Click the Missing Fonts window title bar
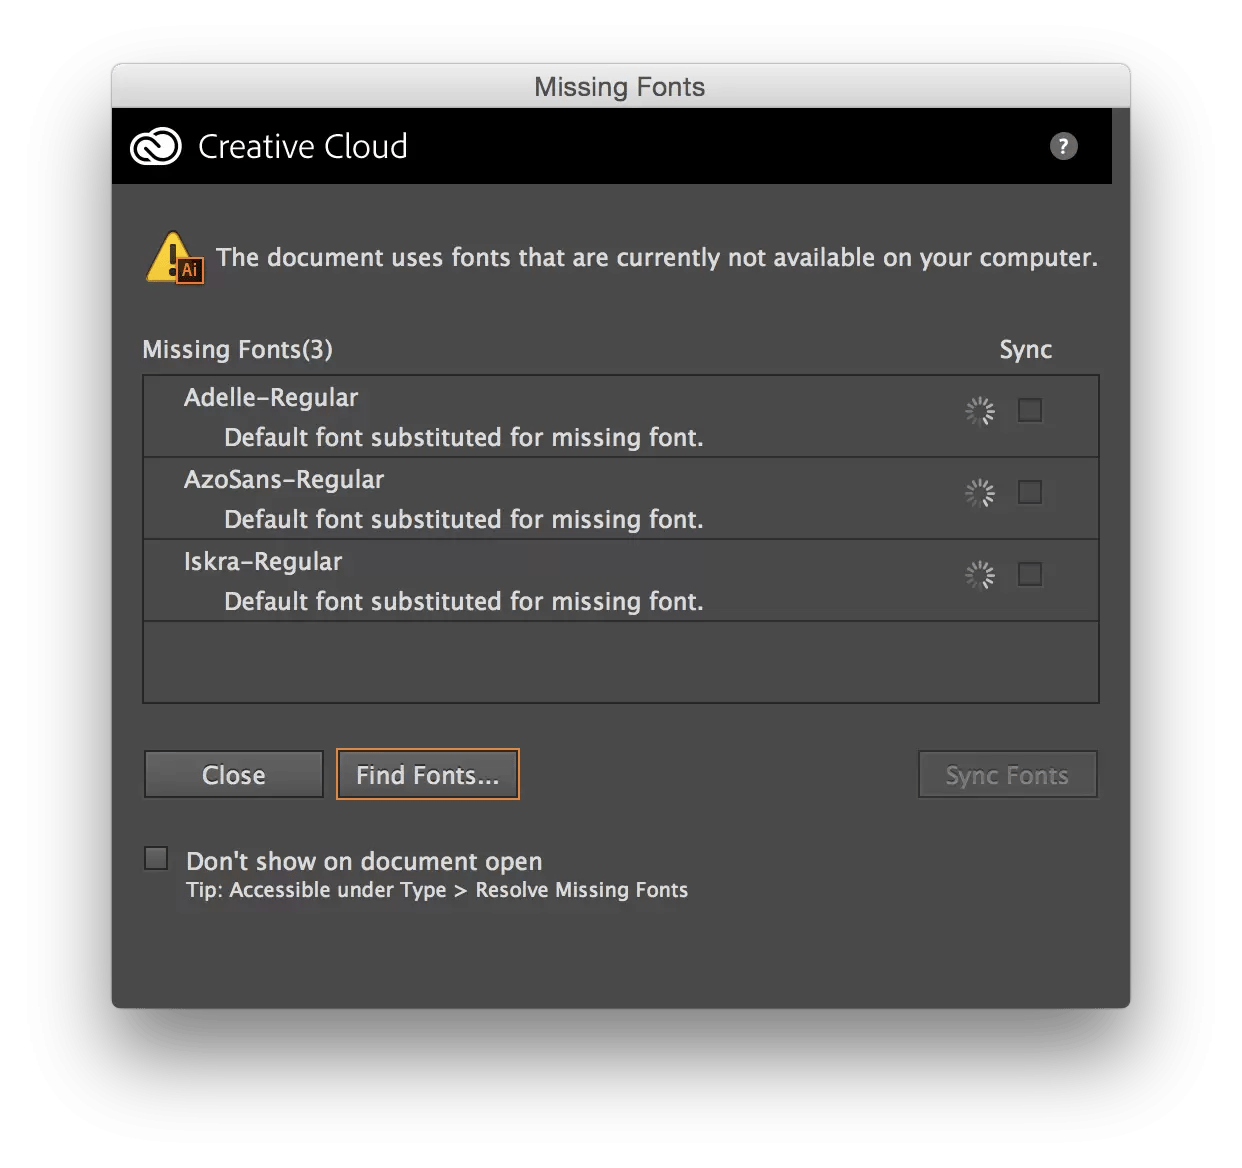The image size is (1242, 1168). [x=621, y=86]
